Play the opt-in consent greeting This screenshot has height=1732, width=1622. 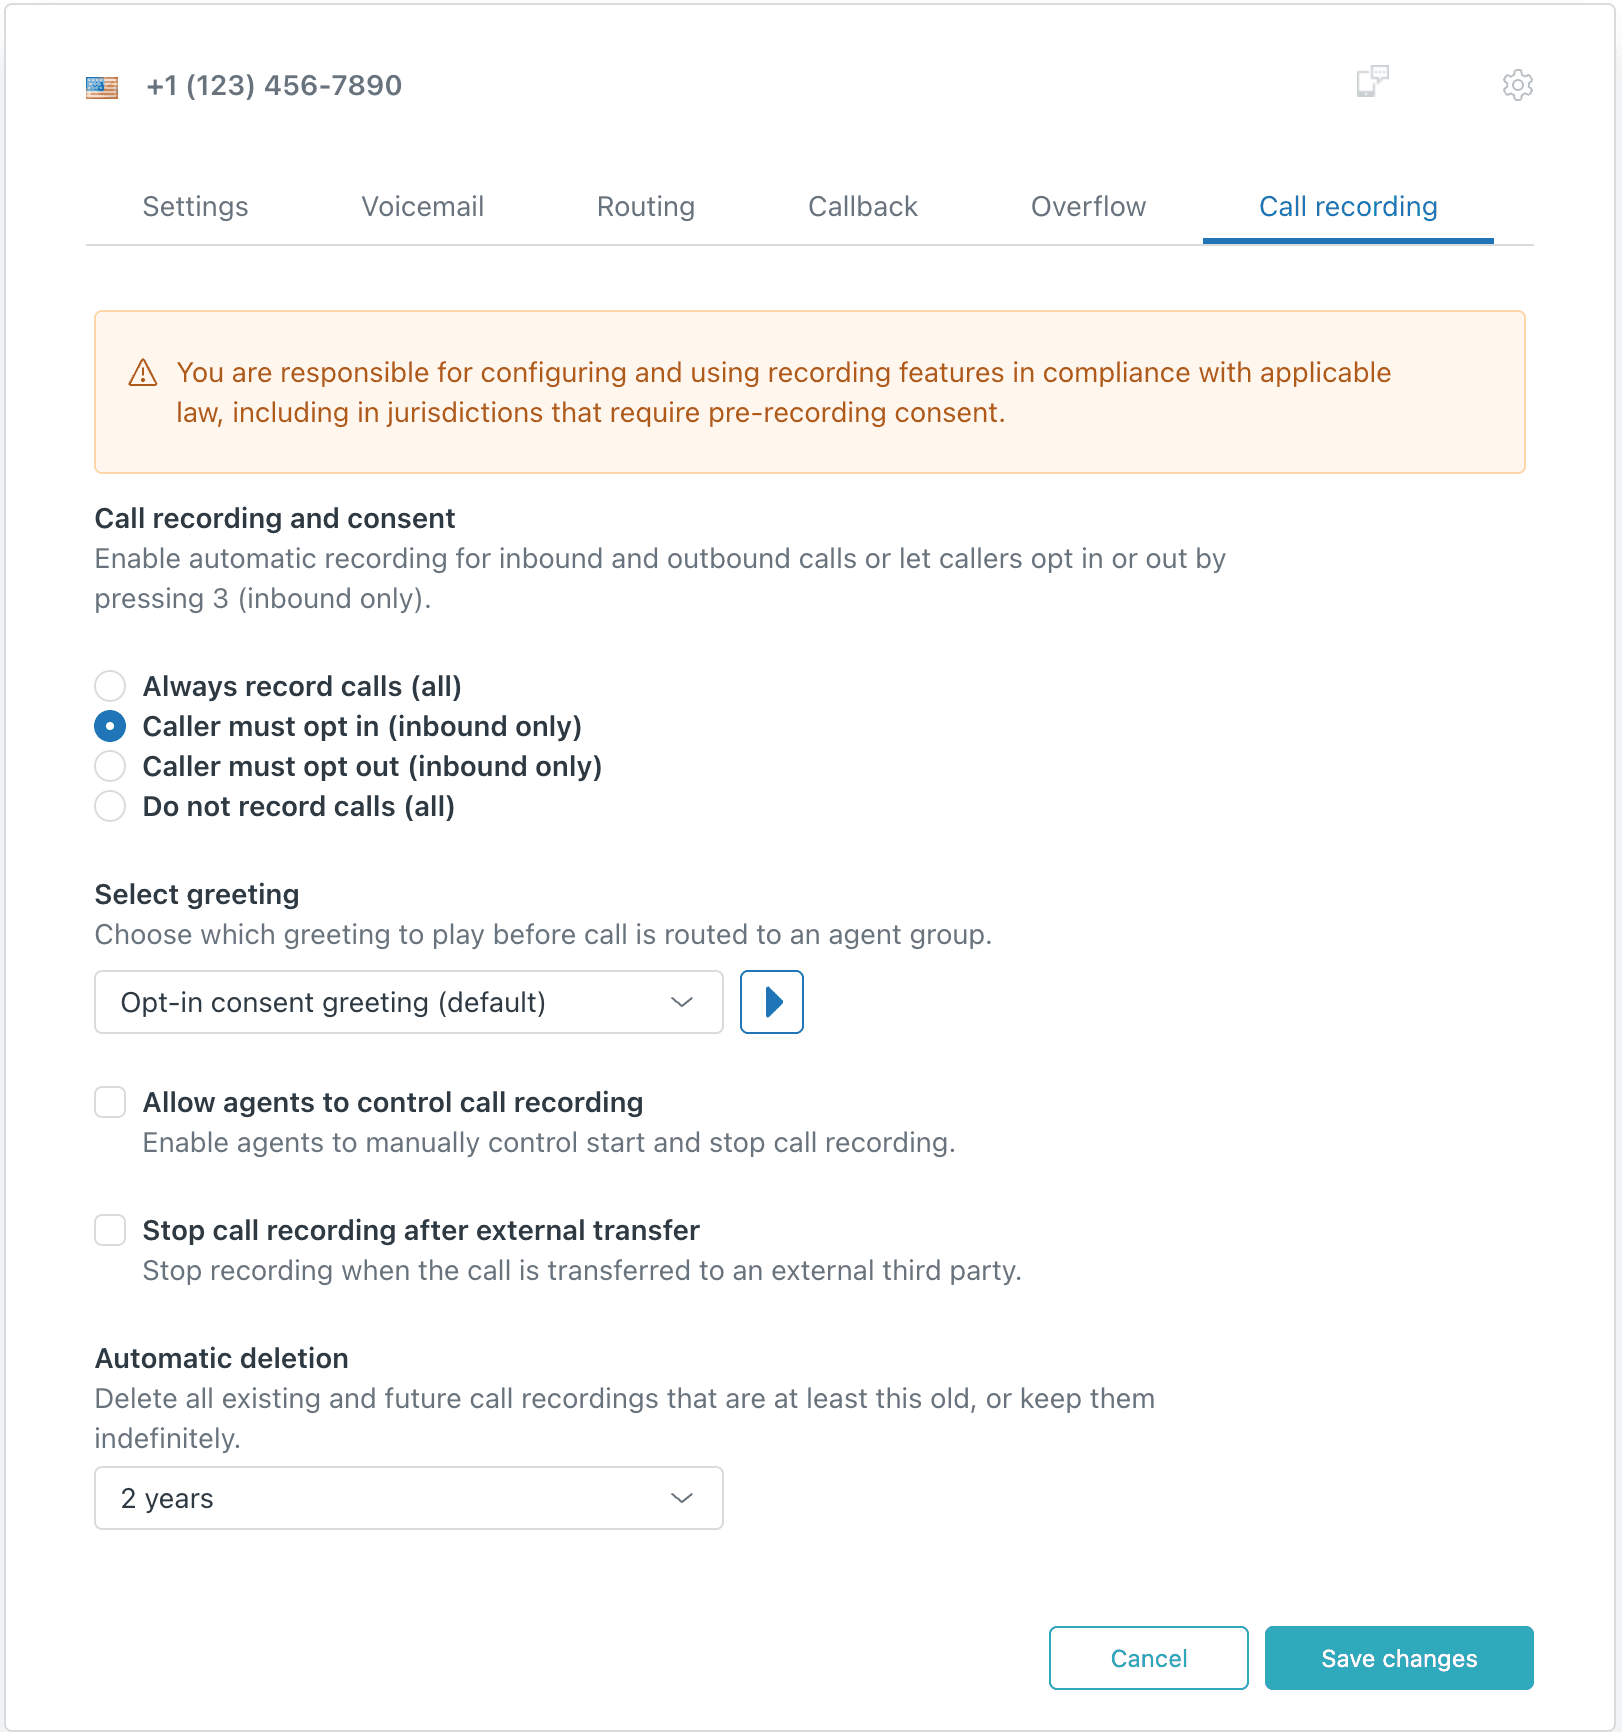(770, 1001)
